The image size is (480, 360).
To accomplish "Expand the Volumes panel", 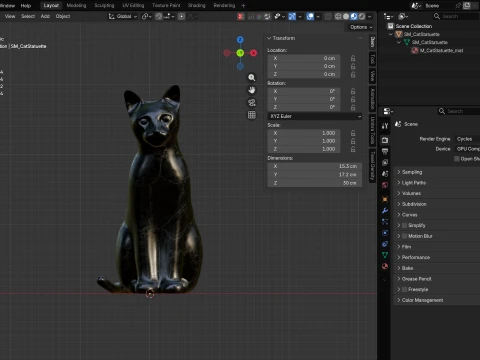I will click(x=437, y=193).
